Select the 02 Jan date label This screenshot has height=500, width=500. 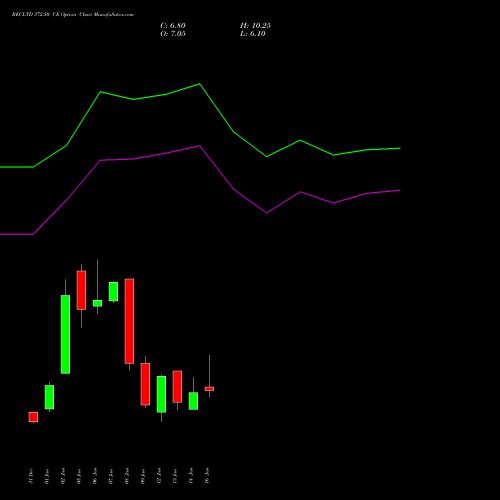(63, 476)
